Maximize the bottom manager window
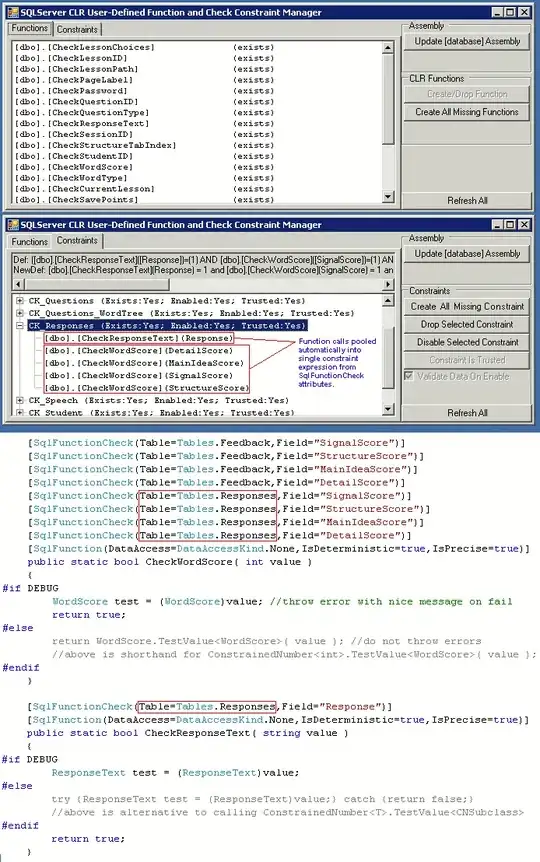 (510, 224)
